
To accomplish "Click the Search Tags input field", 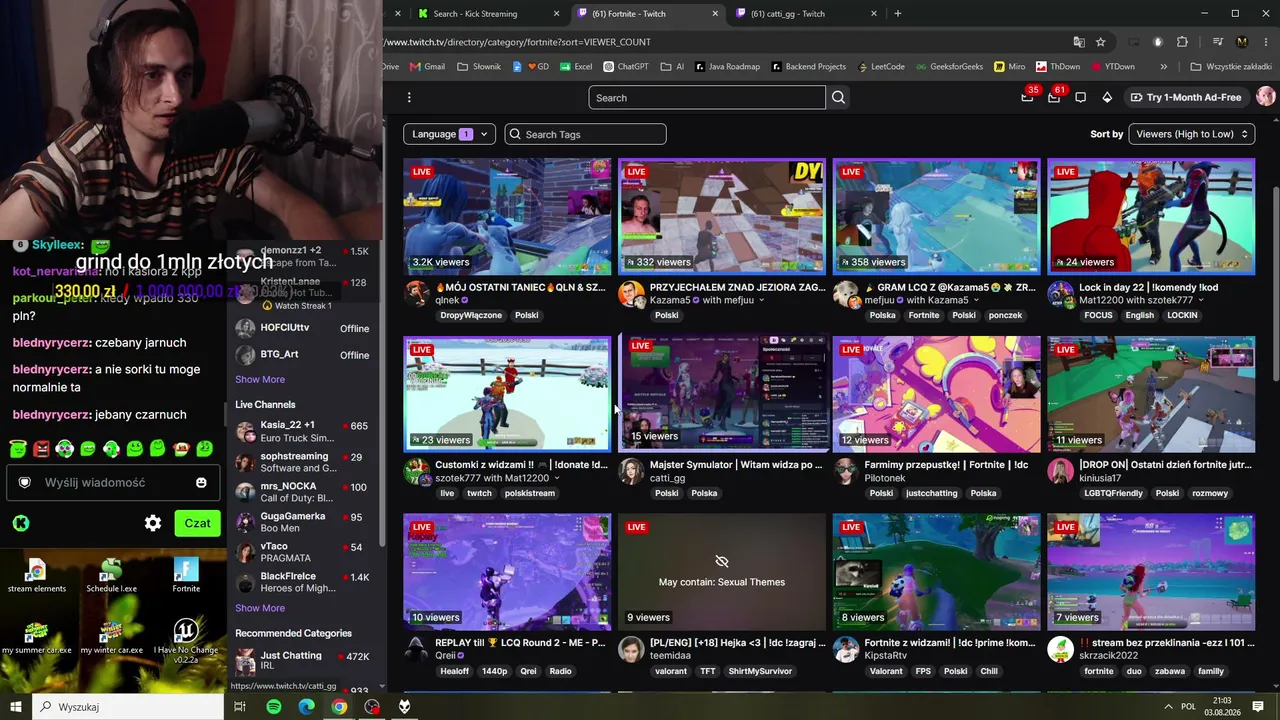I will pyautogui.click(x=585, y=134).
